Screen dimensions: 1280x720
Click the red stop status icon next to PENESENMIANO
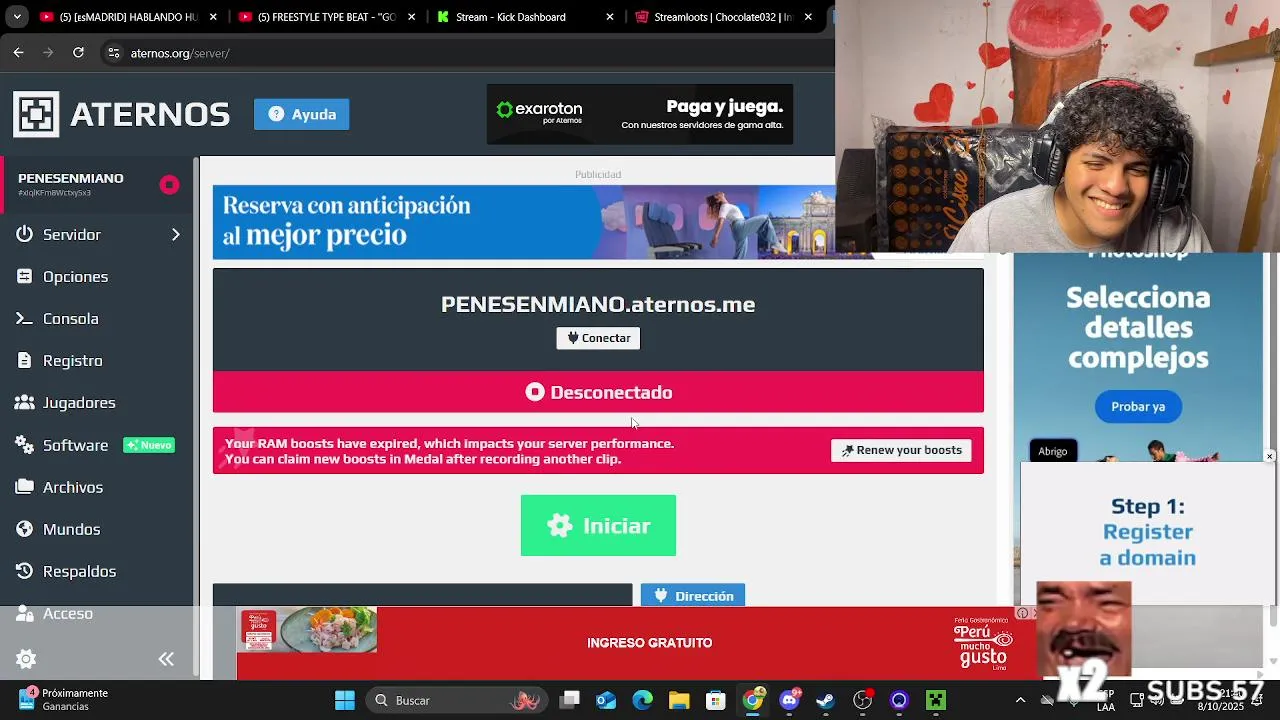tap(169, 184)
